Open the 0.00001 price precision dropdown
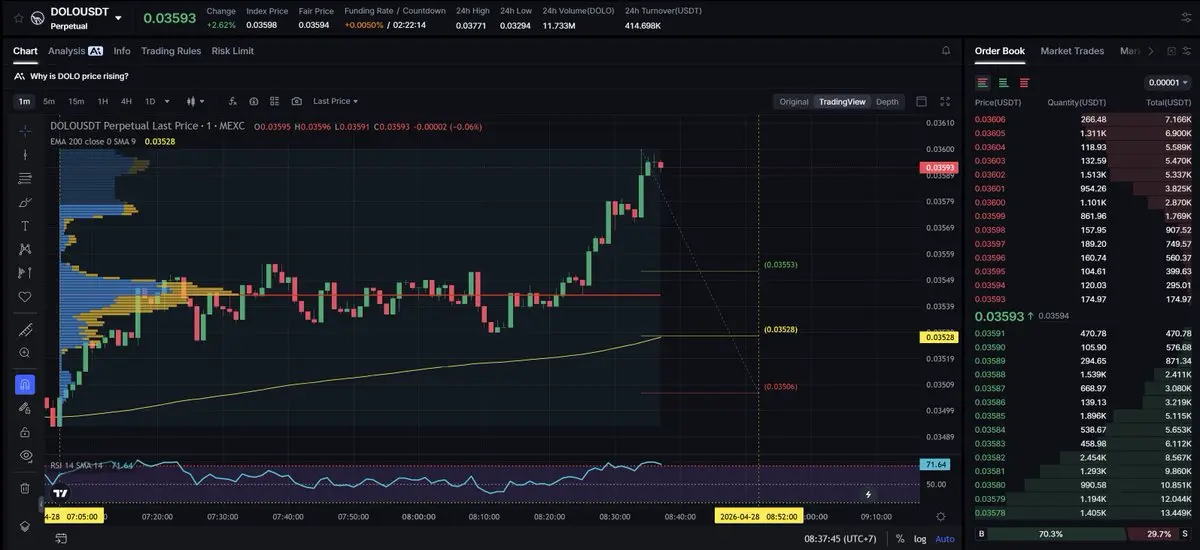 1166,83
